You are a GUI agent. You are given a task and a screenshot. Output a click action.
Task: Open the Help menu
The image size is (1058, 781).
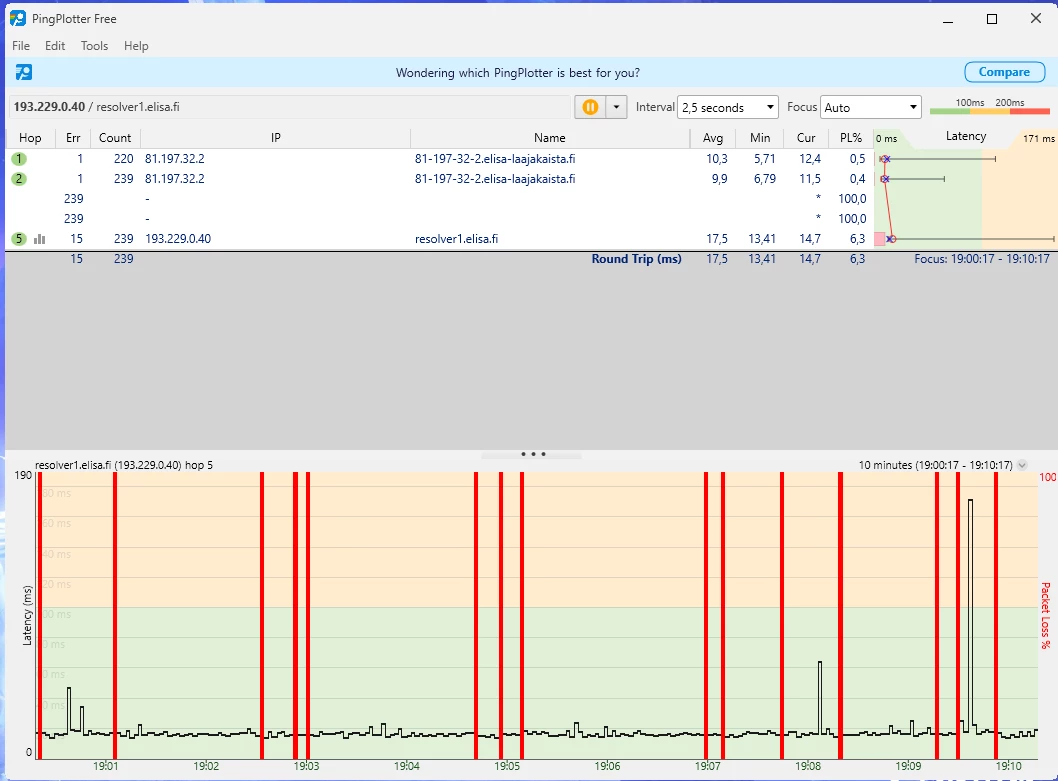[x=136, y=46]
